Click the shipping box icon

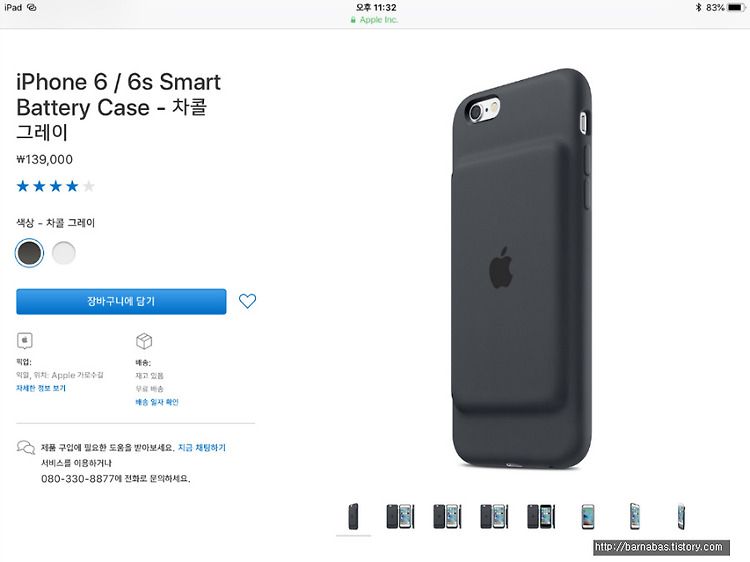click(x=144, y=341)
